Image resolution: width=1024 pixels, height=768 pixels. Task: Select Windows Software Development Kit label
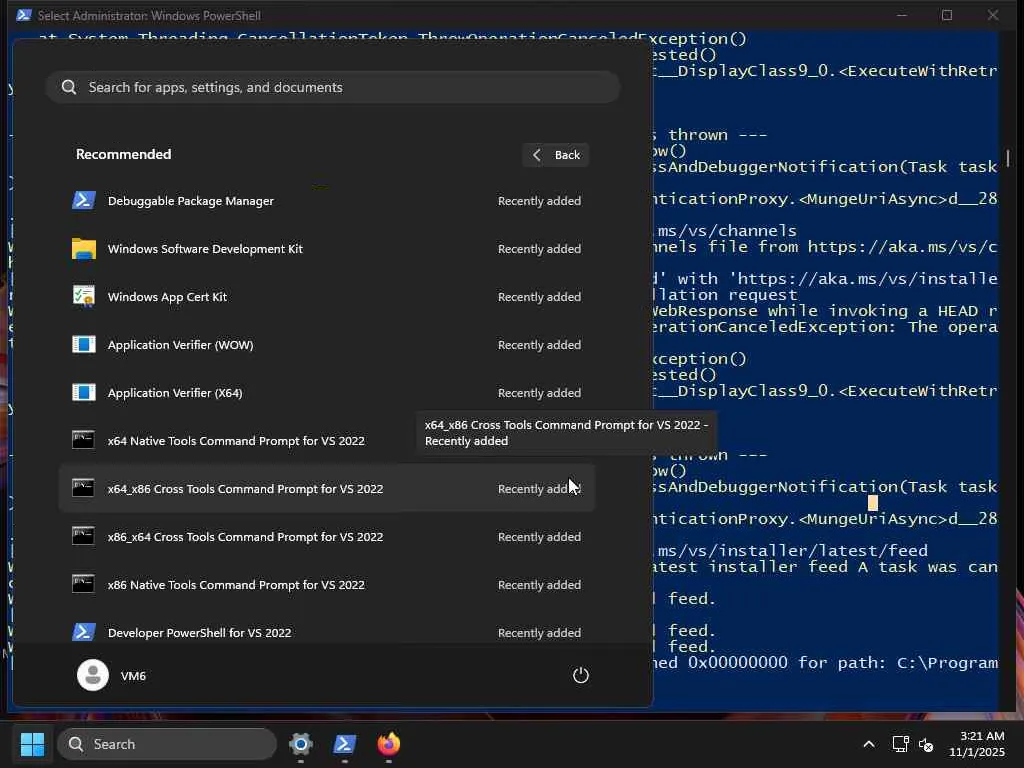coord(205,249)
